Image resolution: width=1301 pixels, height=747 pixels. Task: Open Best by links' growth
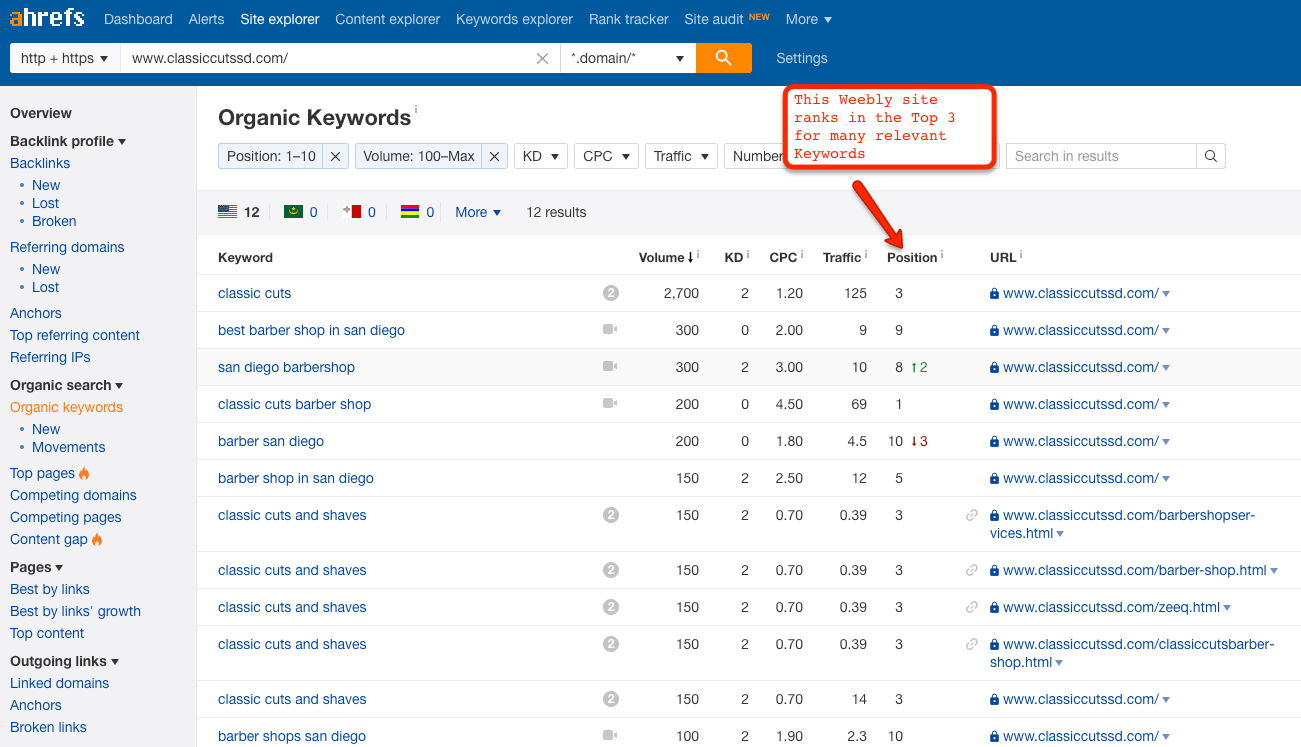coord(75,611)
